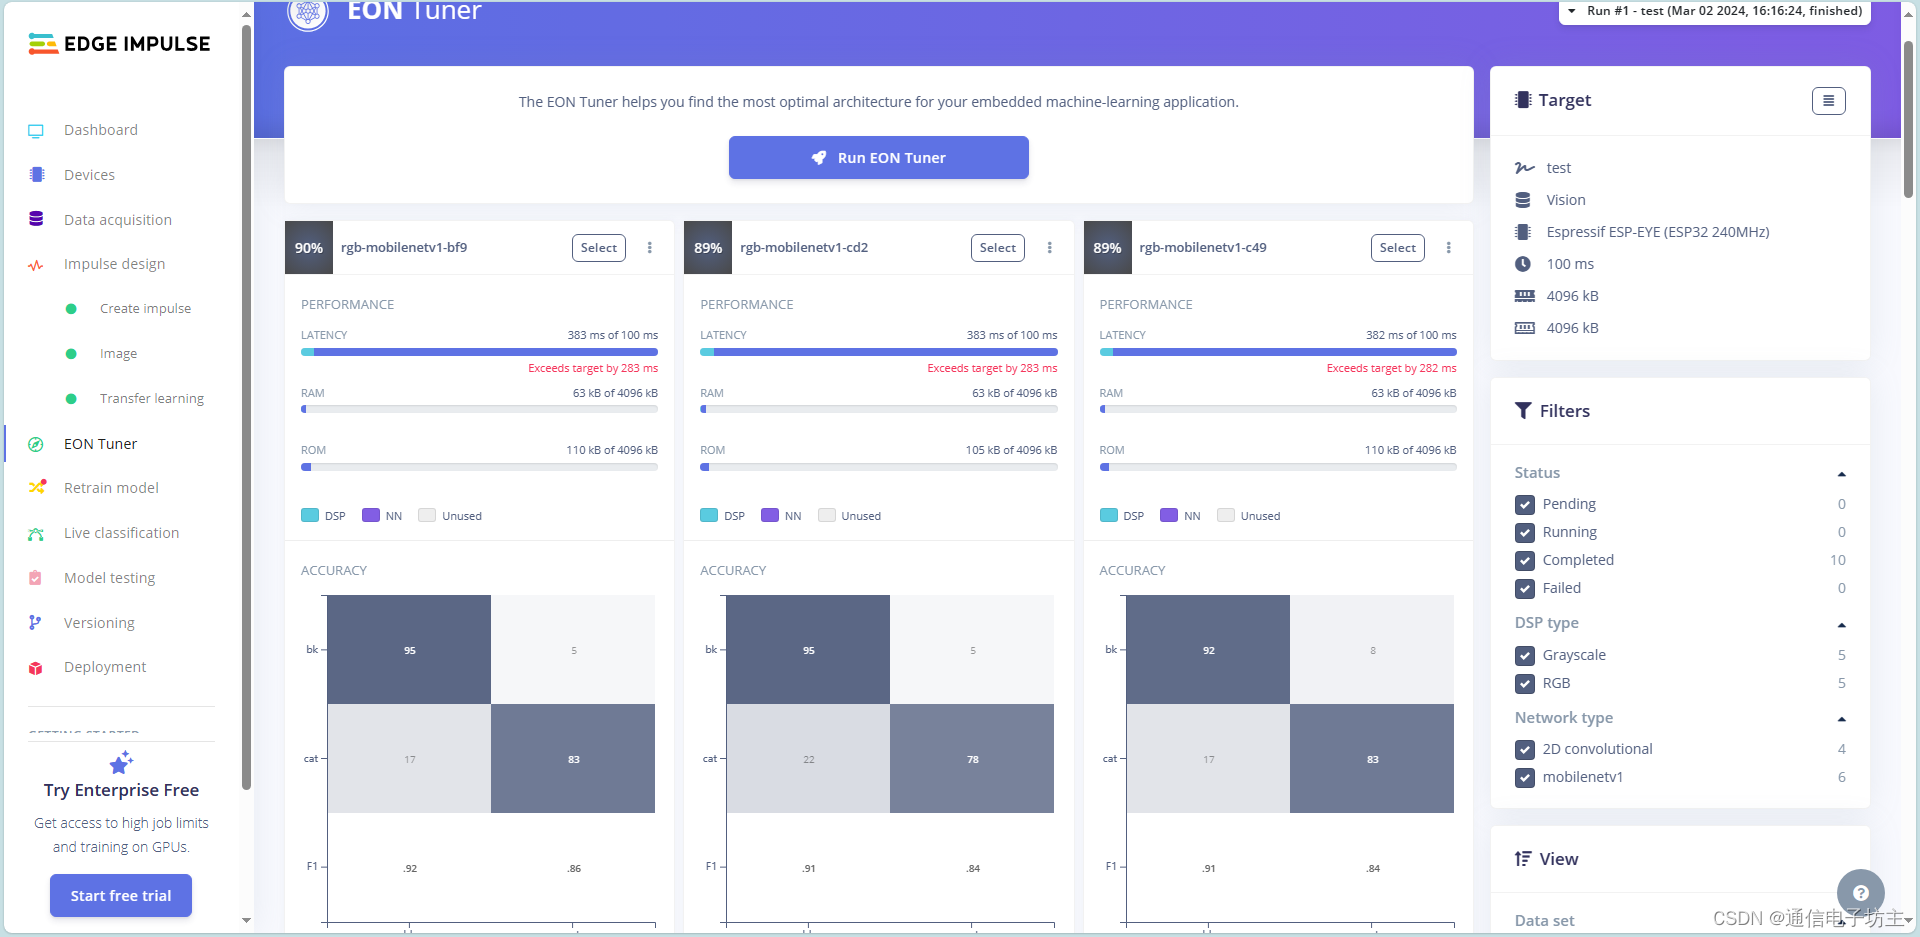Toggle the 2D convolutional checkbox
This screenshot has width=1920, height=937.
pyautogui.click(x=1524, y=750)
